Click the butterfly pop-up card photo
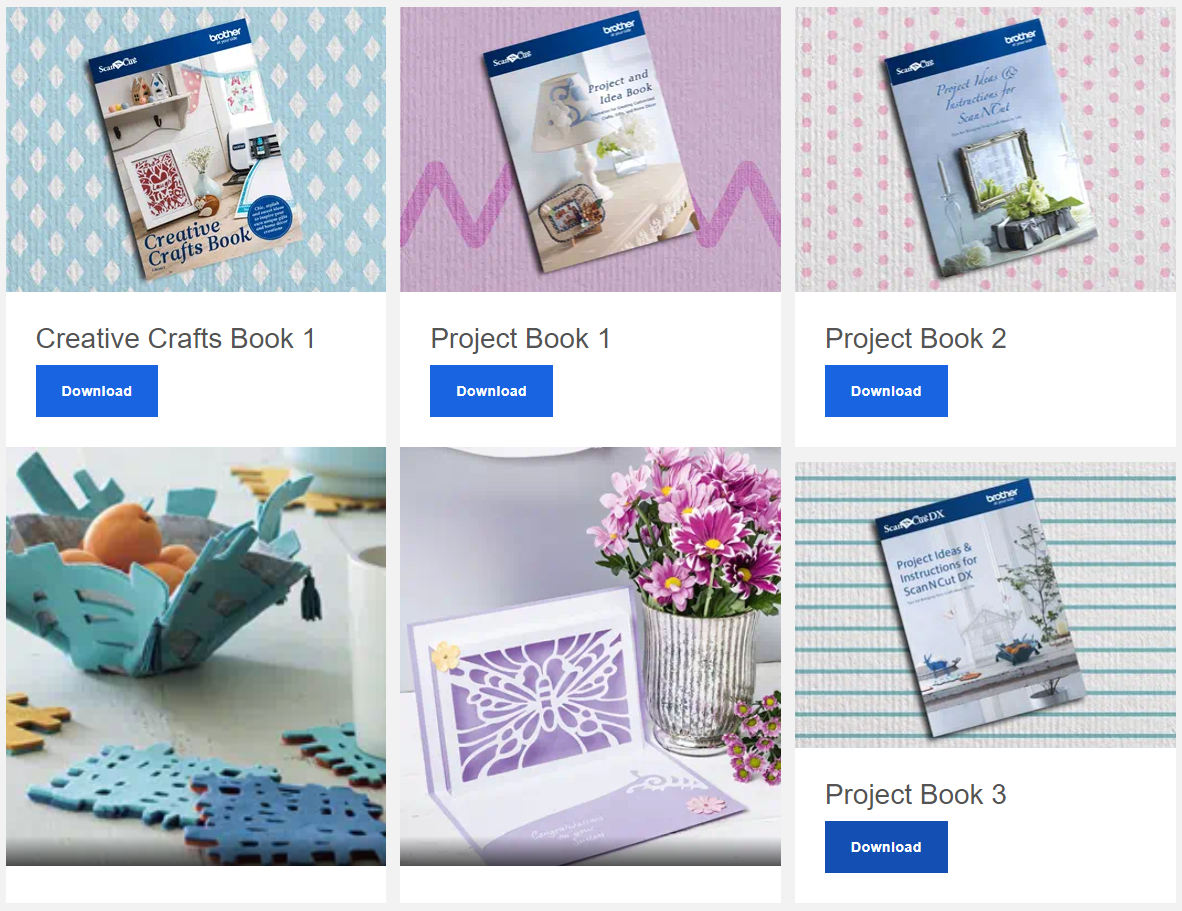 (x=590, y=656)
